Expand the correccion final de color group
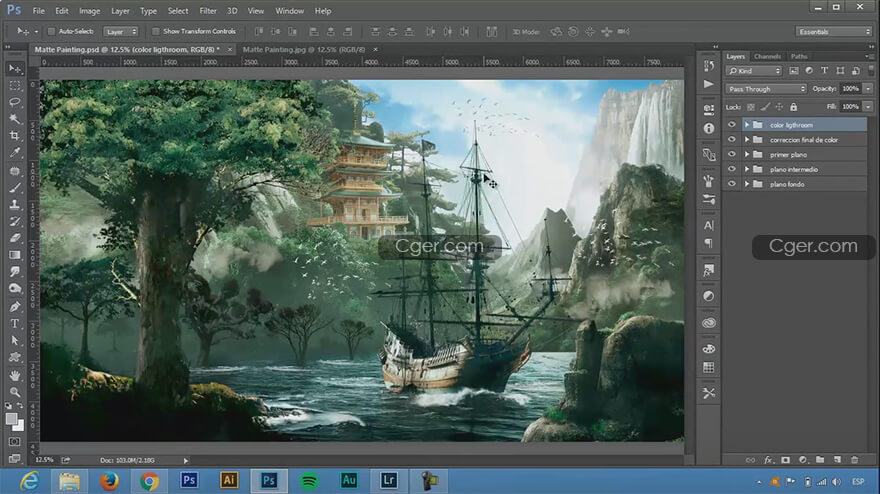Viewport: 880px width, 494px height. pos(747,139)
